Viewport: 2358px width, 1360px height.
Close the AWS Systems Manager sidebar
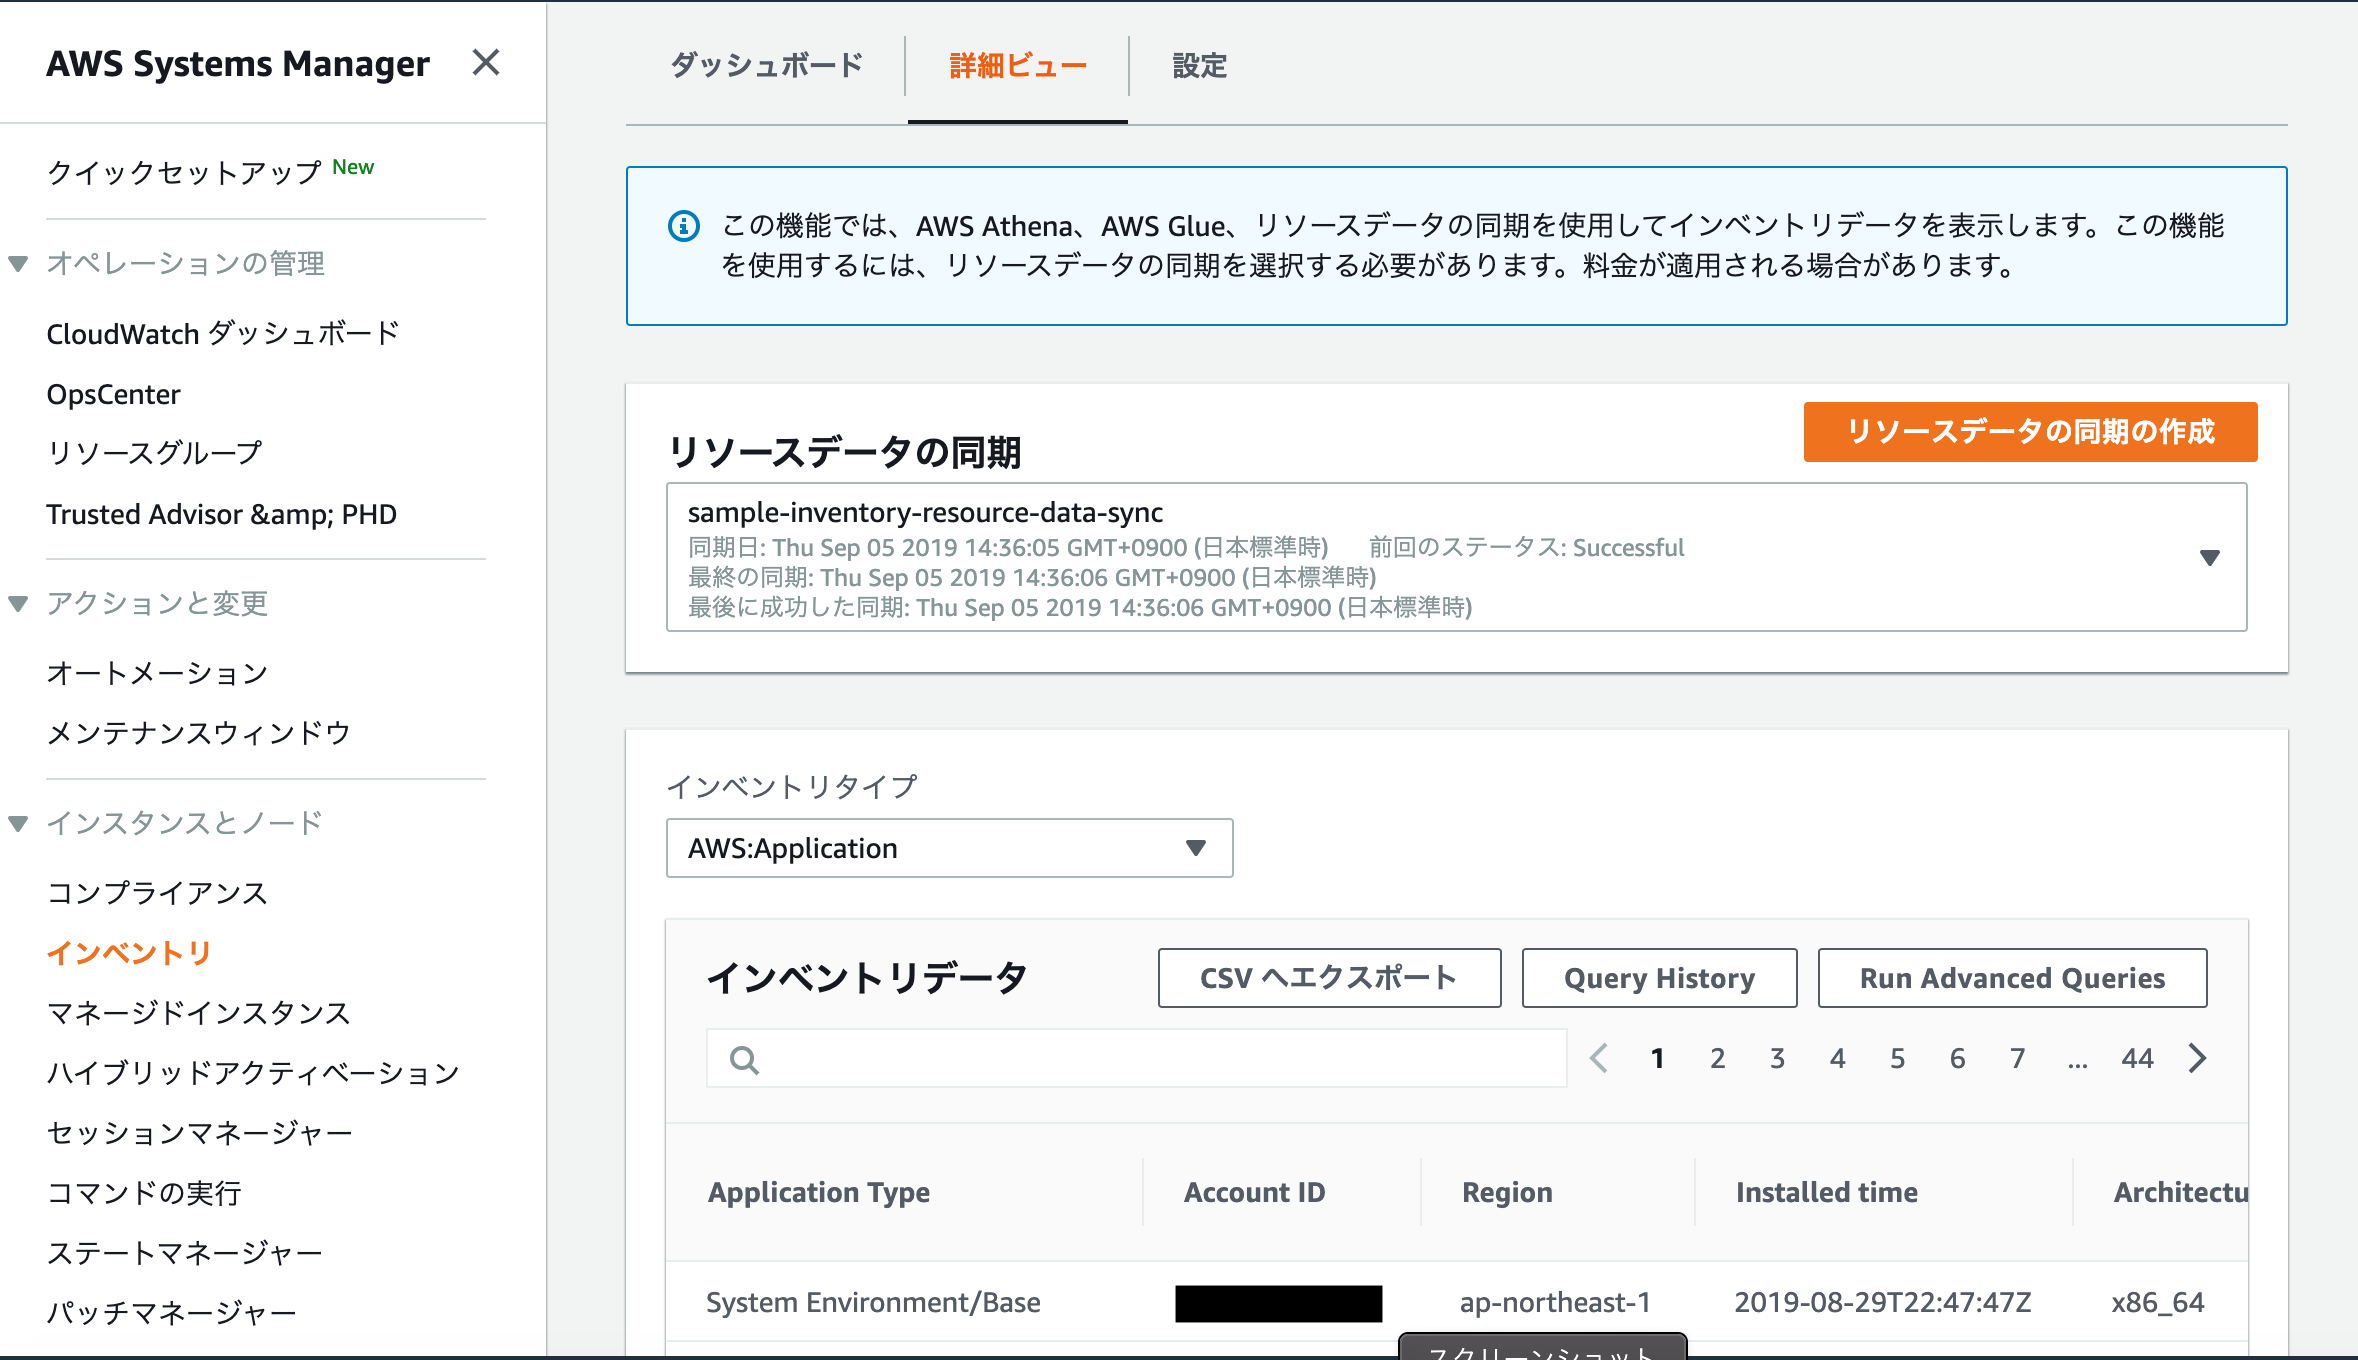point(486,63)
